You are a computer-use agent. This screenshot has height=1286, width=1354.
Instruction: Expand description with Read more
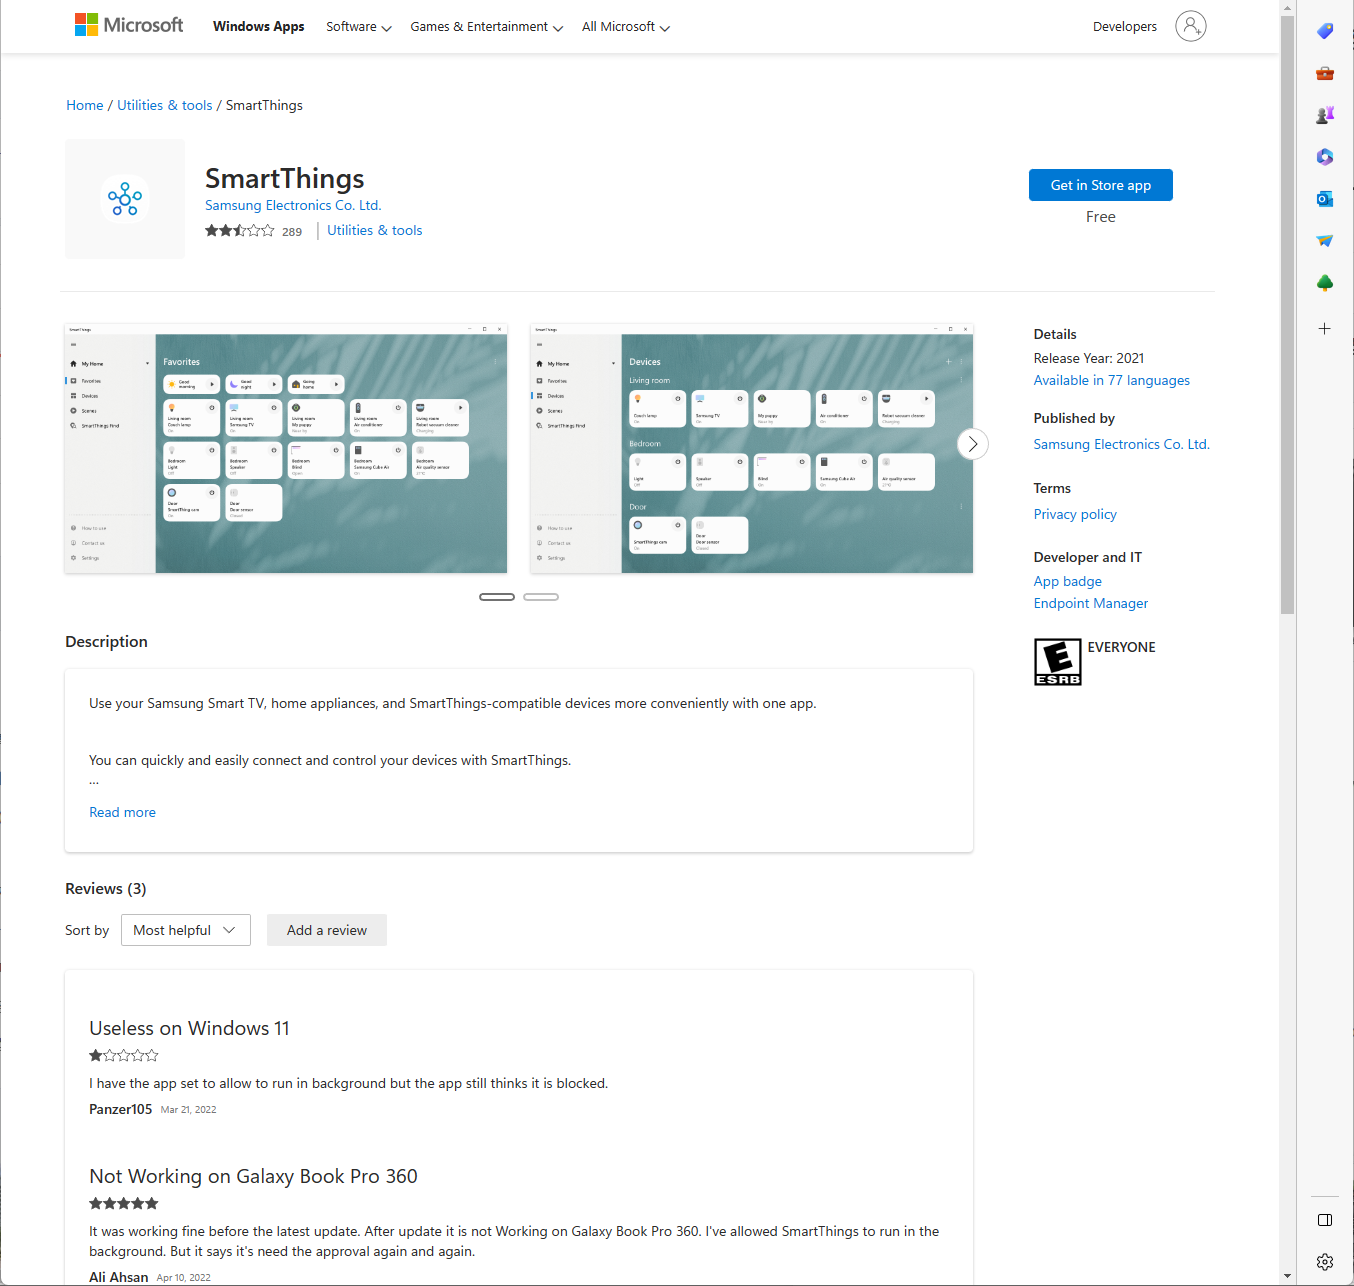click(x=122, y=812)
